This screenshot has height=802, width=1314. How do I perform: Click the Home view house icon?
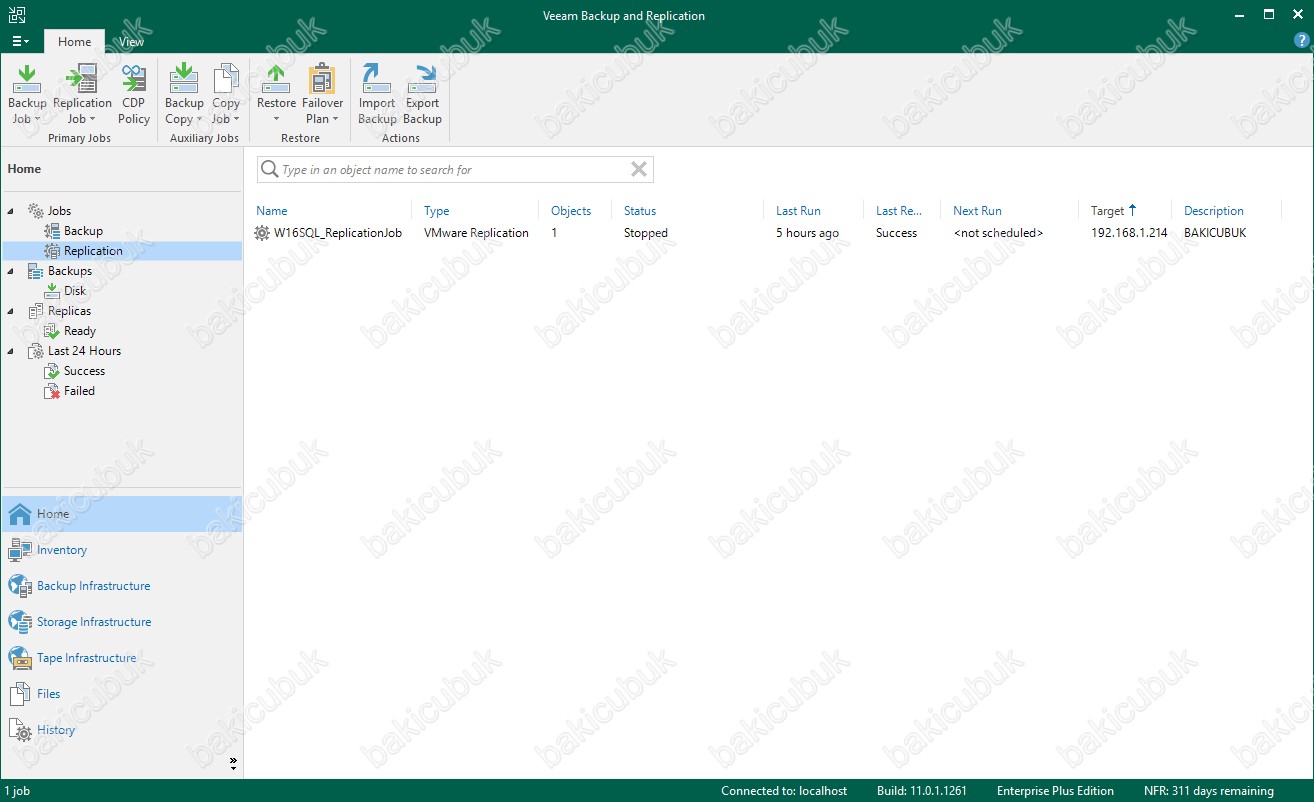click(20, 514)
